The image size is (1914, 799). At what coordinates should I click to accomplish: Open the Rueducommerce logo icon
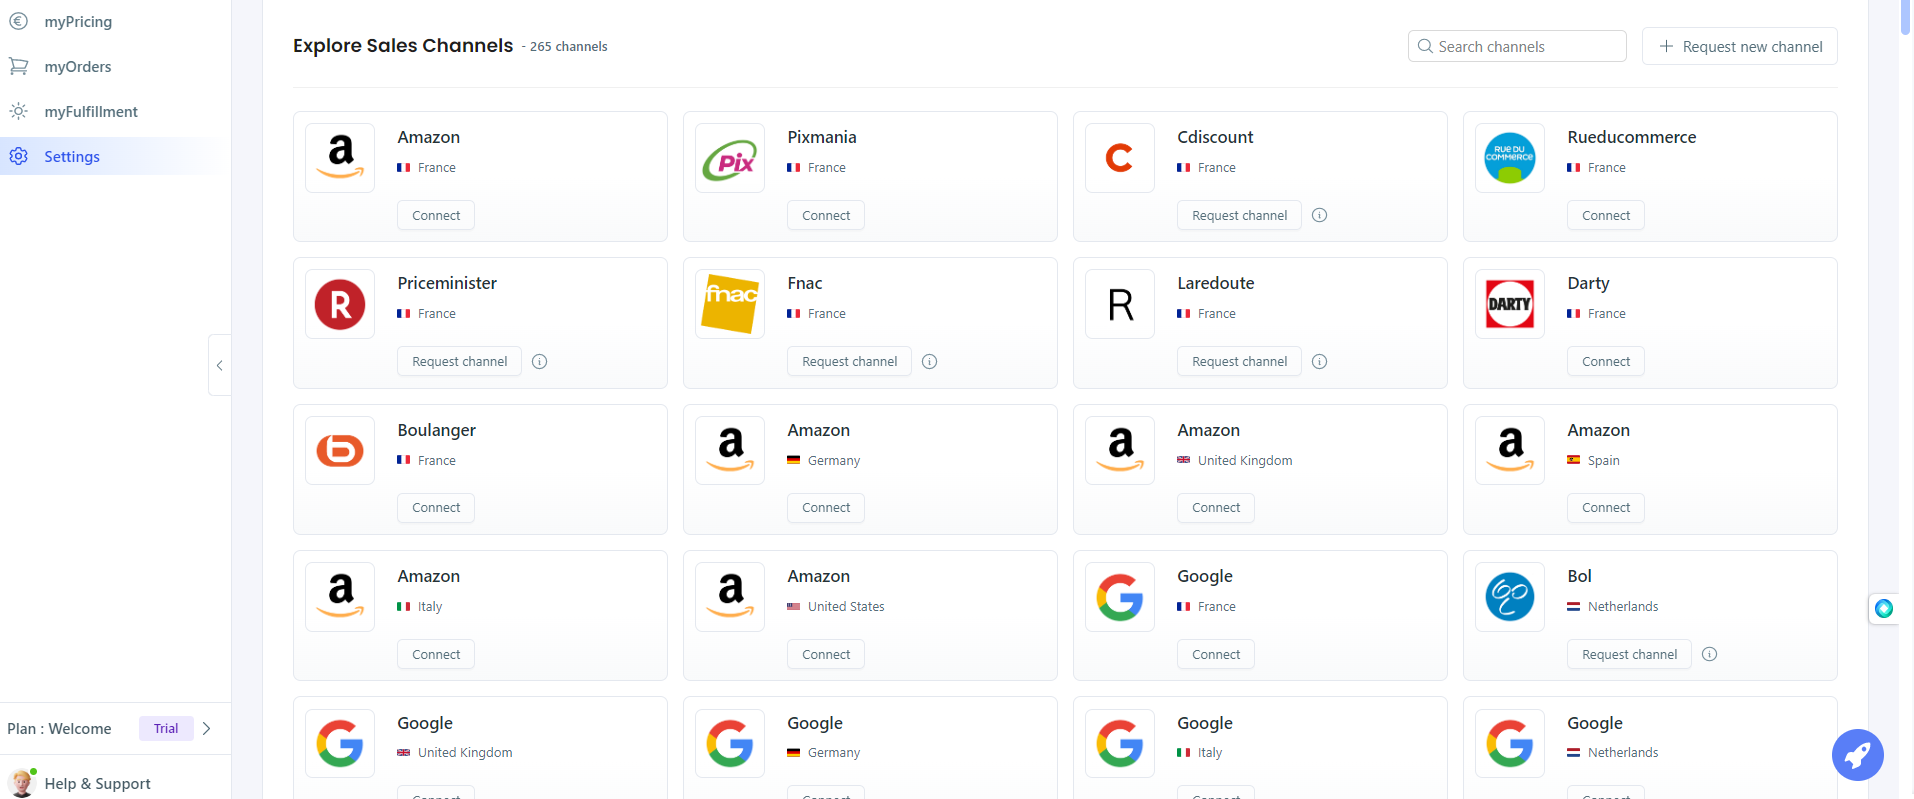[x=1510, y=158]
